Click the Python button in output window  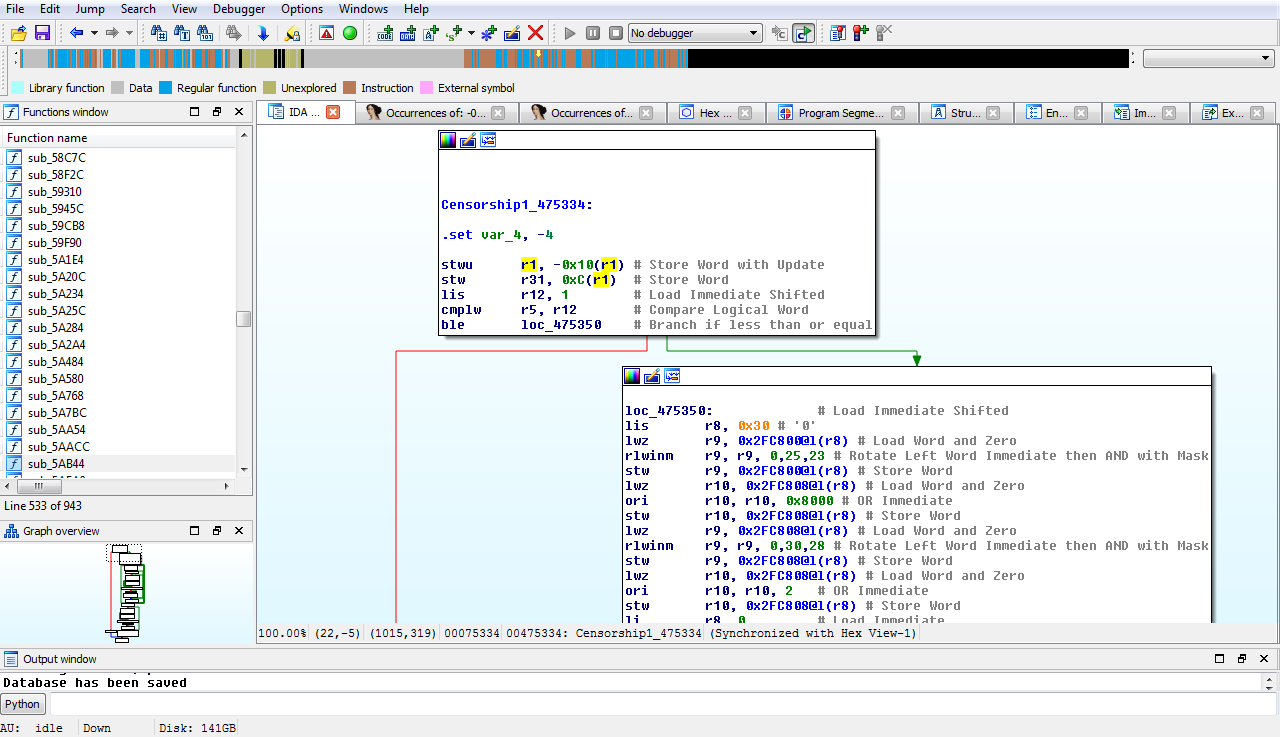pos(22,704)
